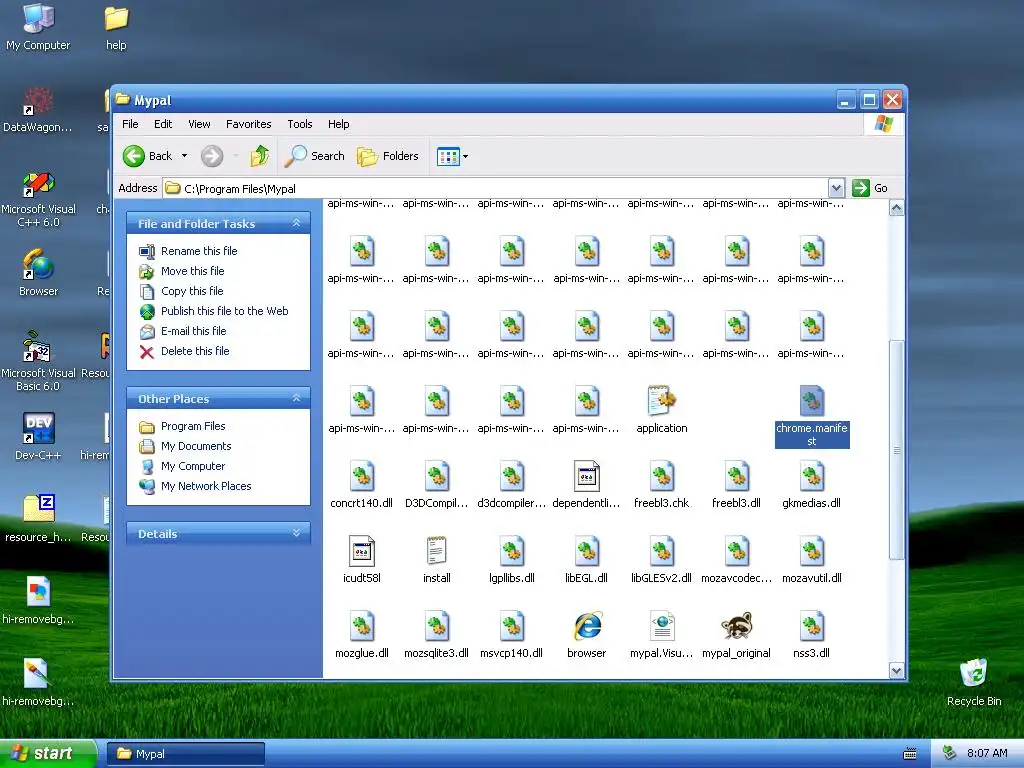Open the Search pane
Image resolution: width=1024 pixels, height=768 pixels.
coord(315,156)
